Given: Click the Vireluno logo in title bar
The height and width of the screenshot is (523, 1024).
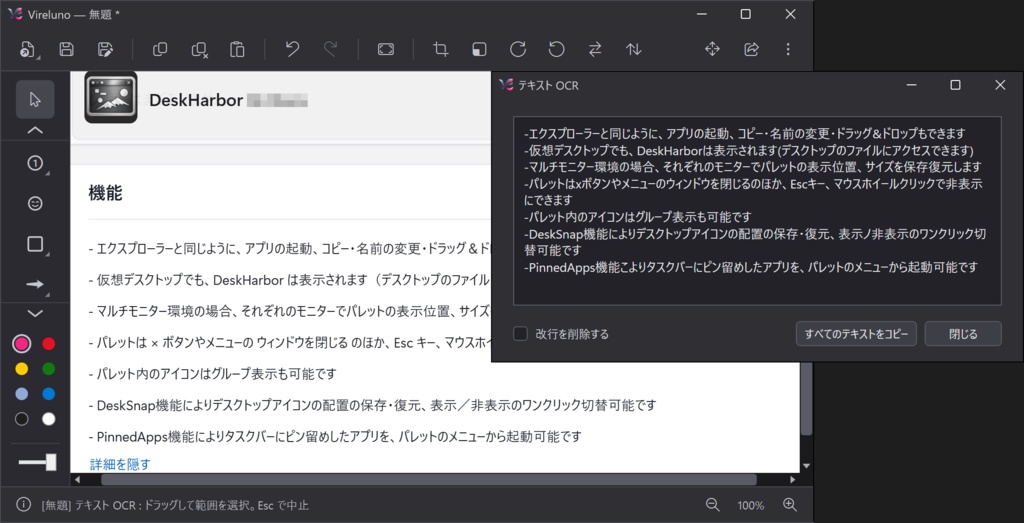Looking at the screenshot, I should click(14, 14).
